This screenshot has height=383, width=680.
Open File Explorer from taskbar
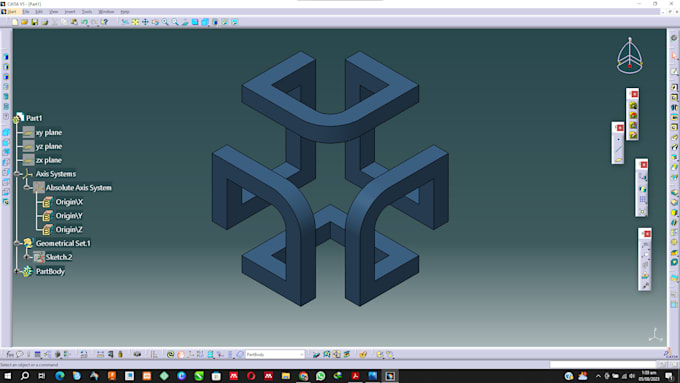286,376
